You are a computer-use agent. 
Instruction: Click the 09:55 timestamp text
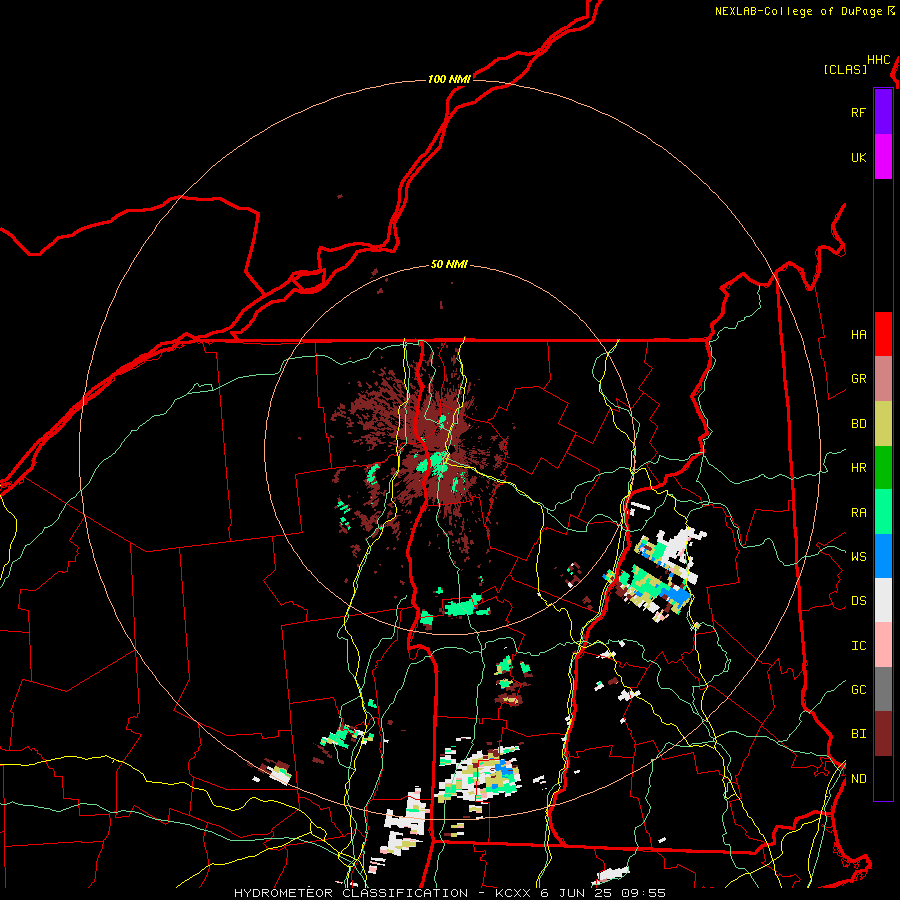point(643,893)
